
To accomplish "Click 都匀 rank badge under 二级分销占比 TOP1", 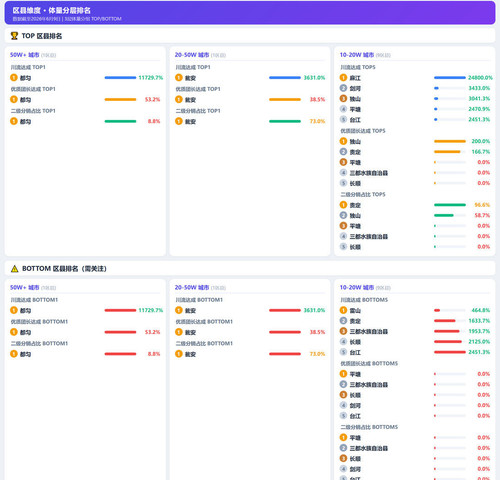I will 14,121.
